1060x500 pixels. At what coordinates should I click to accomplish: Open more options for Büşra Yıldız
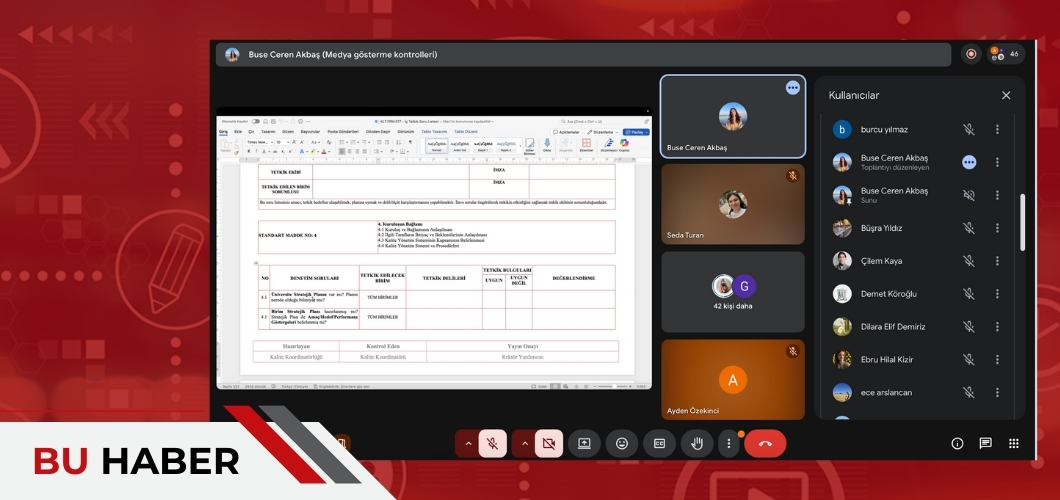pyautogui.click(x=996, y=228)
